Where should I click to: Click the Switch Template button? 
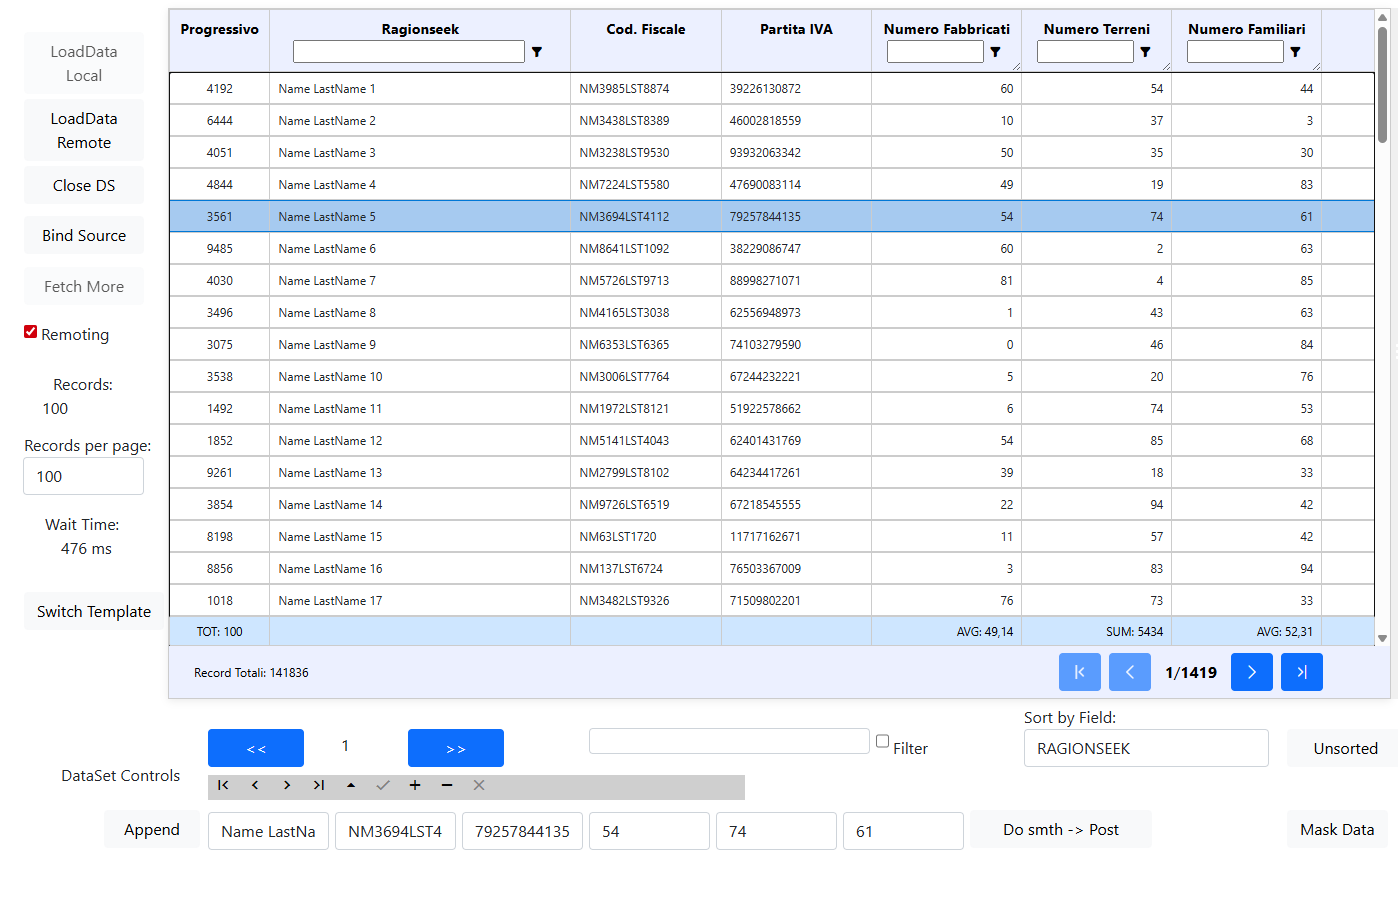click(x=94, y=612)
